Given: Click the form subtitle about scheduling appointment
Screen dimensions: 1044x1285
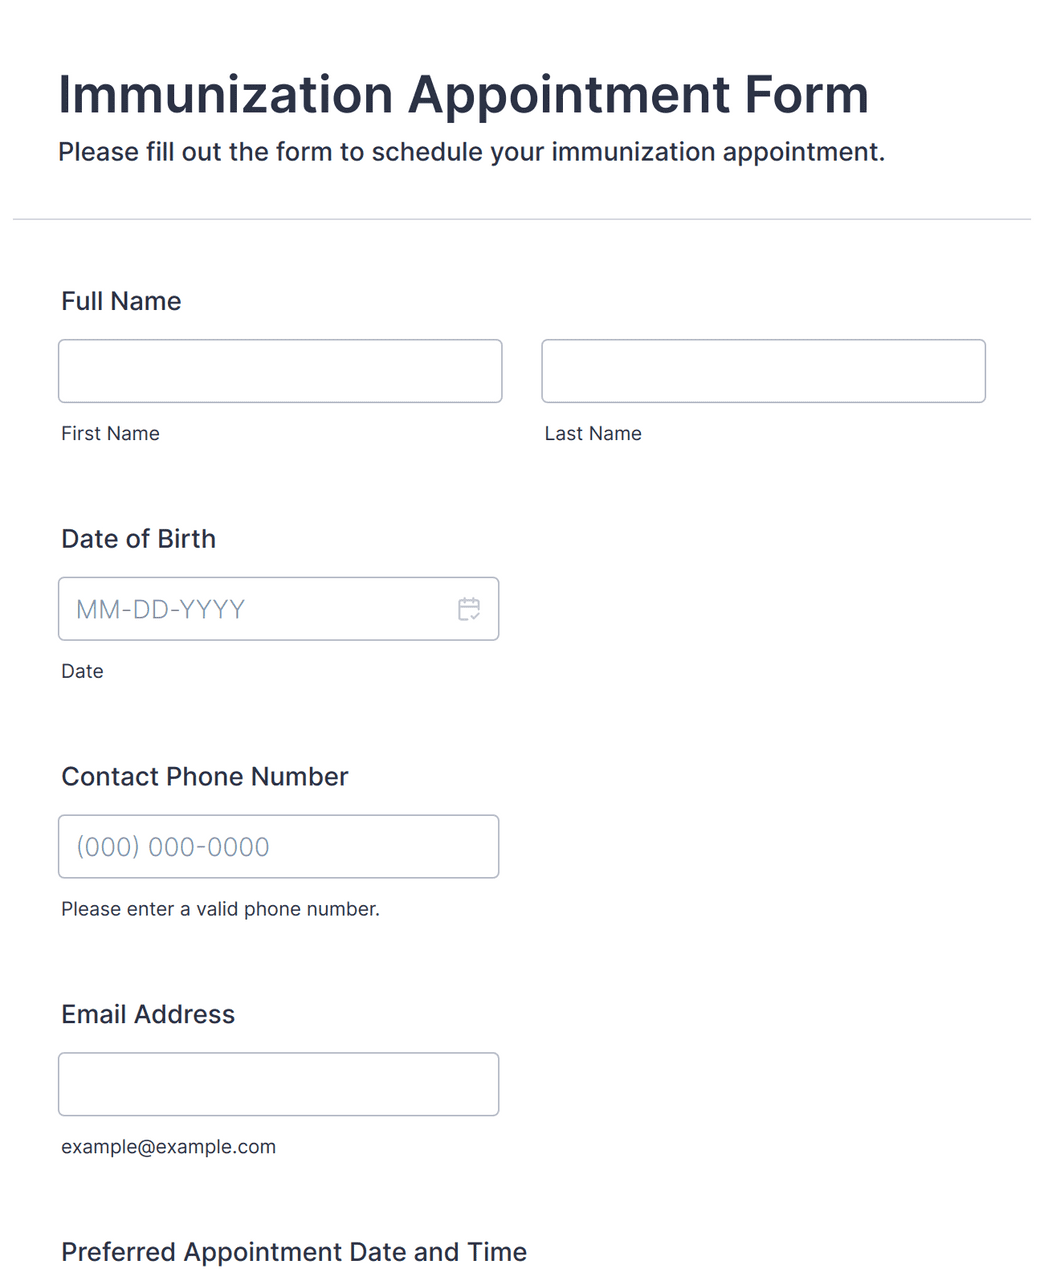Looking at the screenshot, I should coord(471,152).
